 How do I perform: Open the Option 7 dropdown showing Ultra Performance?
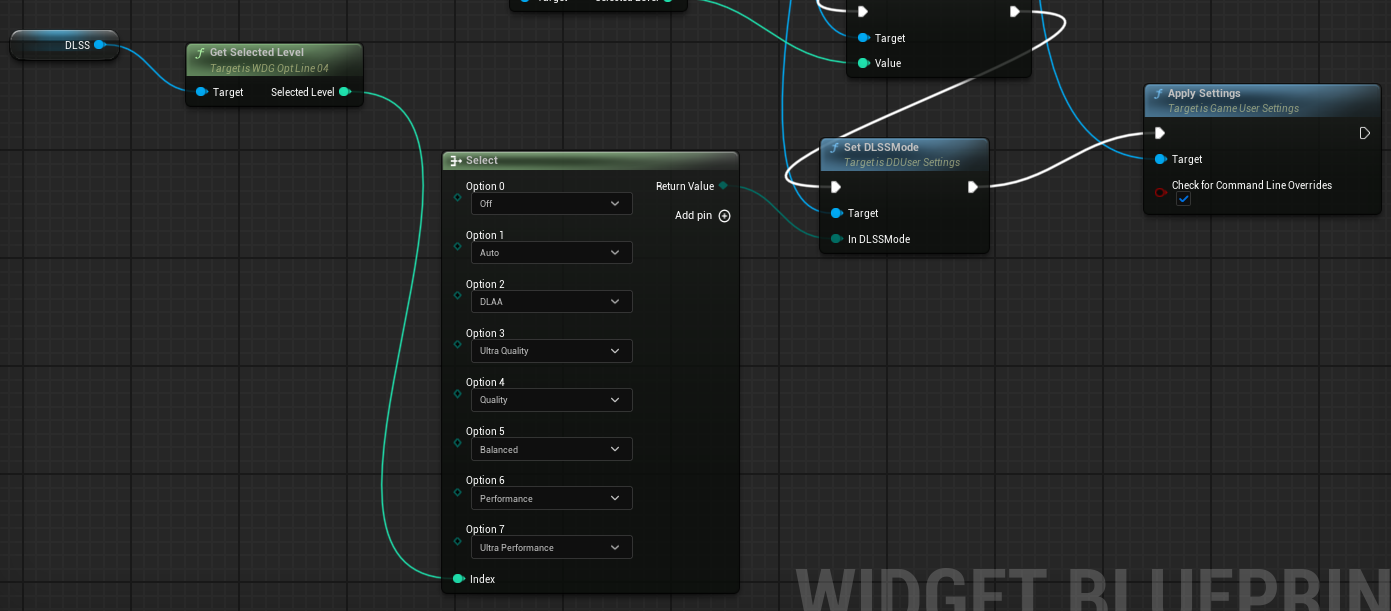point(552,548)
